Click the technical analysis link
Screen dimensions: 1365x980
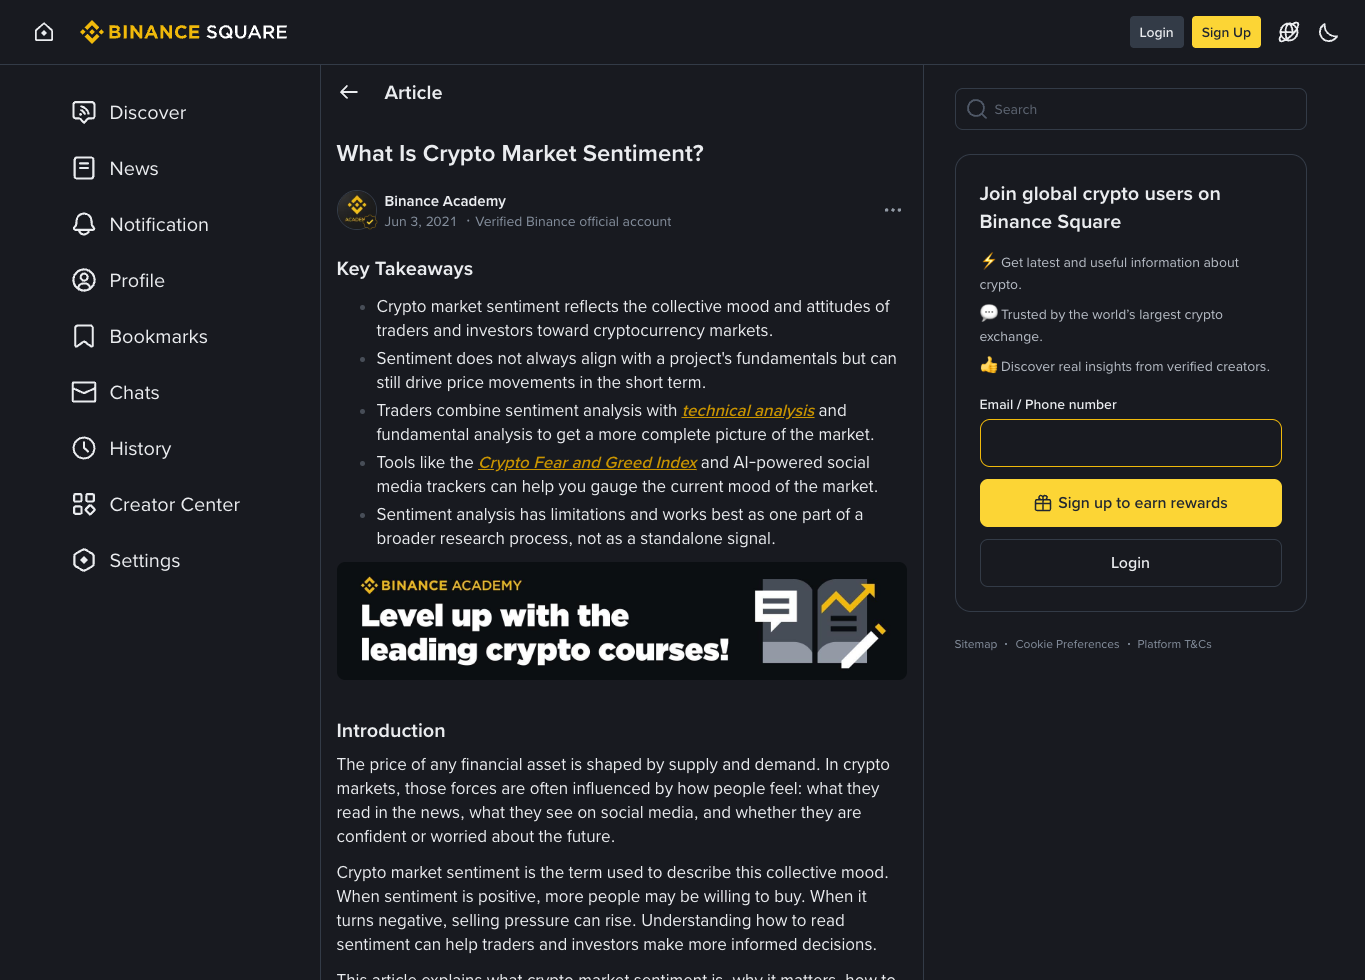748,410
